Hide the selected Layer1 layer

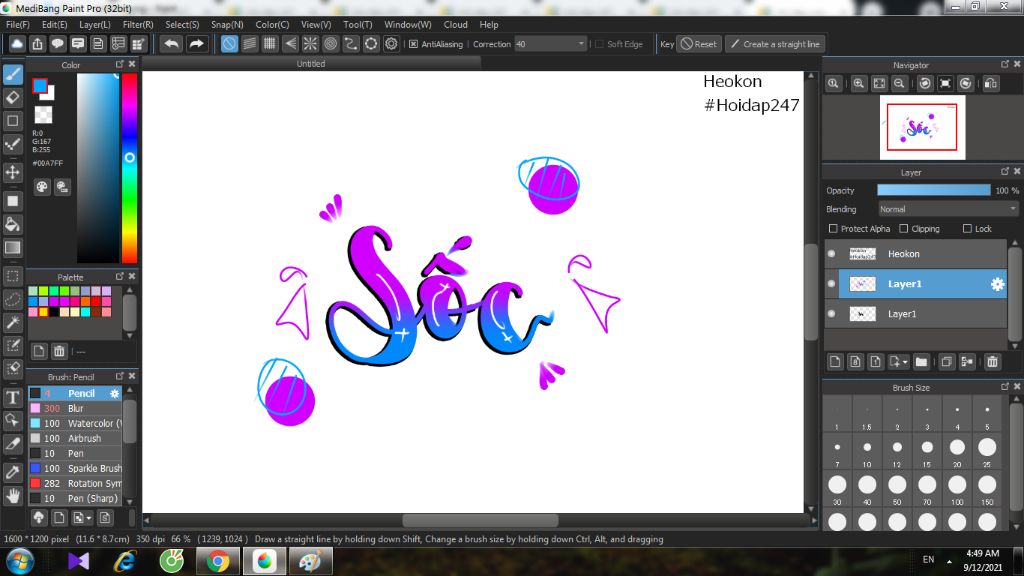click(x=831, y=283)
